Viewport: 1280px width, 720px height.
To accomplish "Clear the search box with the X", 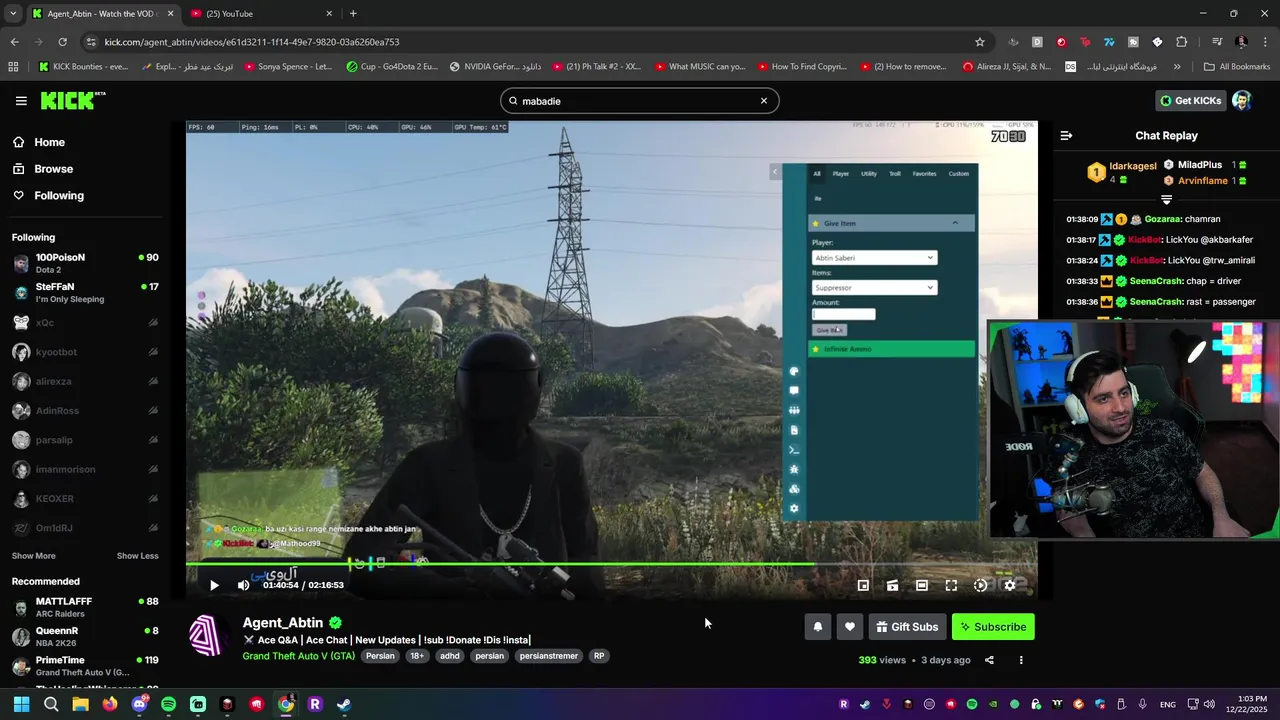I will (764, 101).
